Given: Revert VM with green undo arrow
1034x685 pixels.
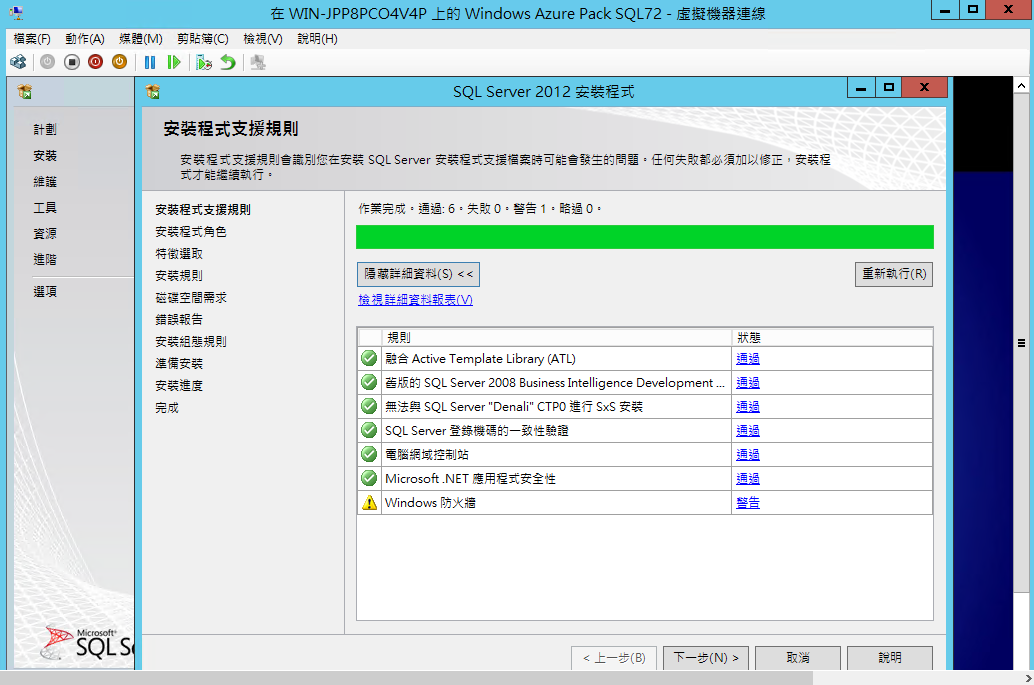Looking at the screenshot, I should pyautogui.click(x=228, y=62).
